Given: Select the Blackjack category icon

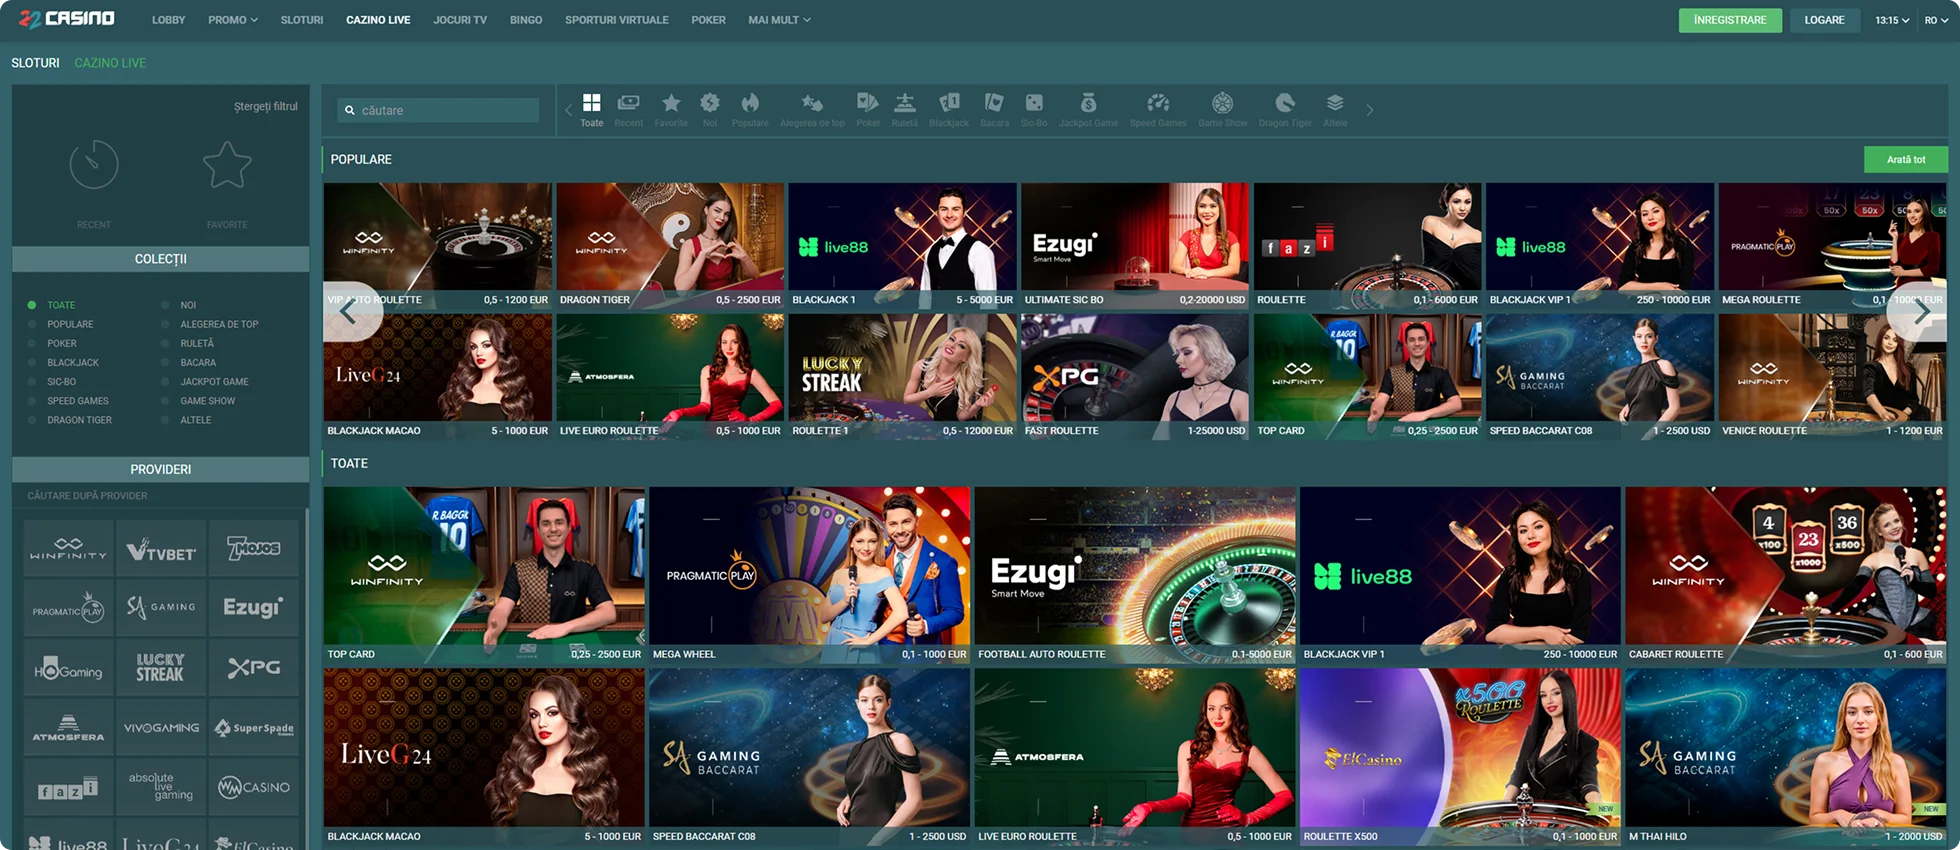Looking at the screenshot, I should tap(949, 110).
